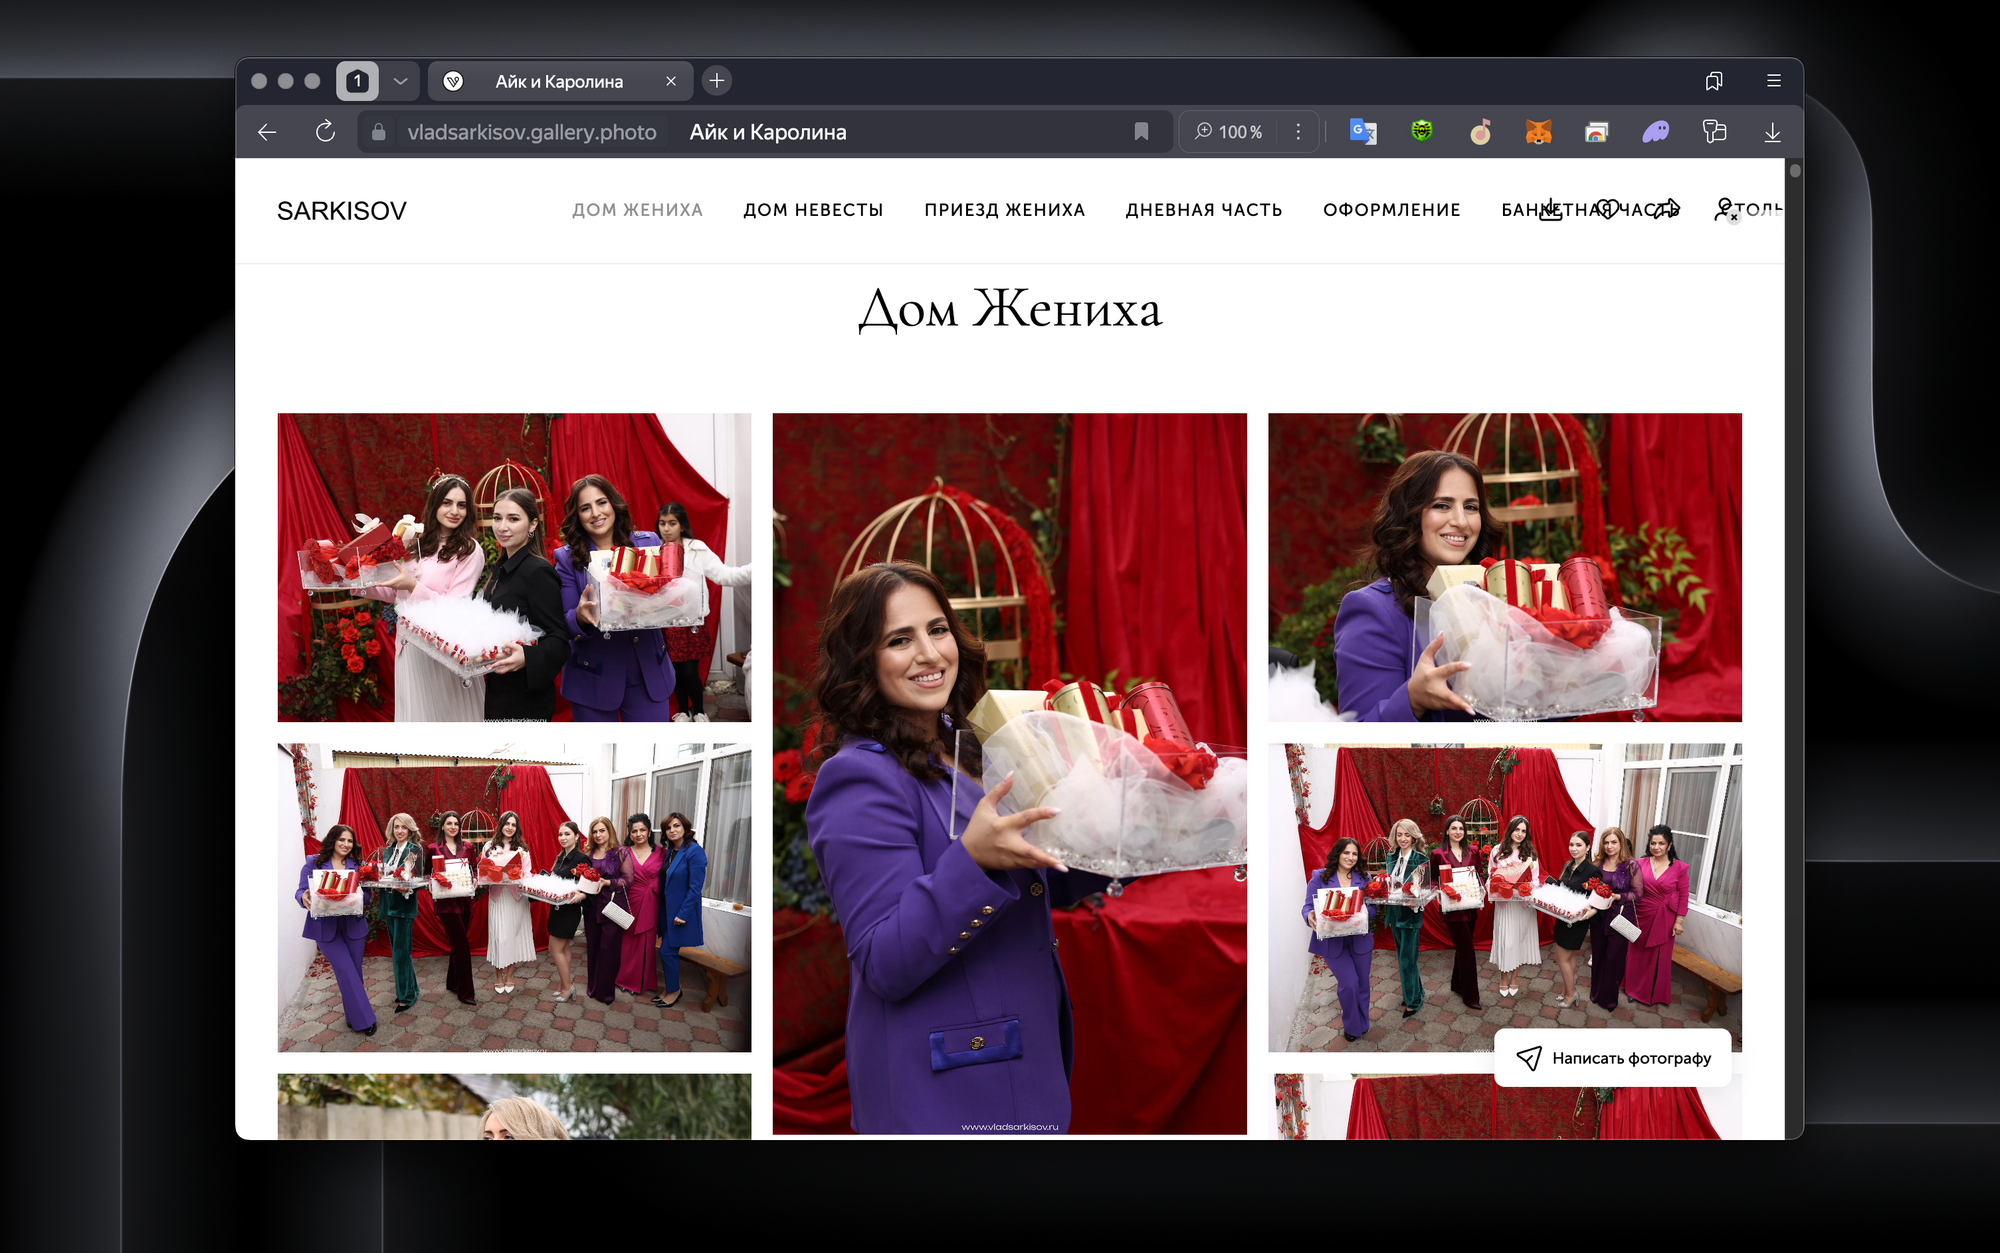Open the purple ghost wallet extension
Screen dimensions: 2000x1253
[1655, 132]
